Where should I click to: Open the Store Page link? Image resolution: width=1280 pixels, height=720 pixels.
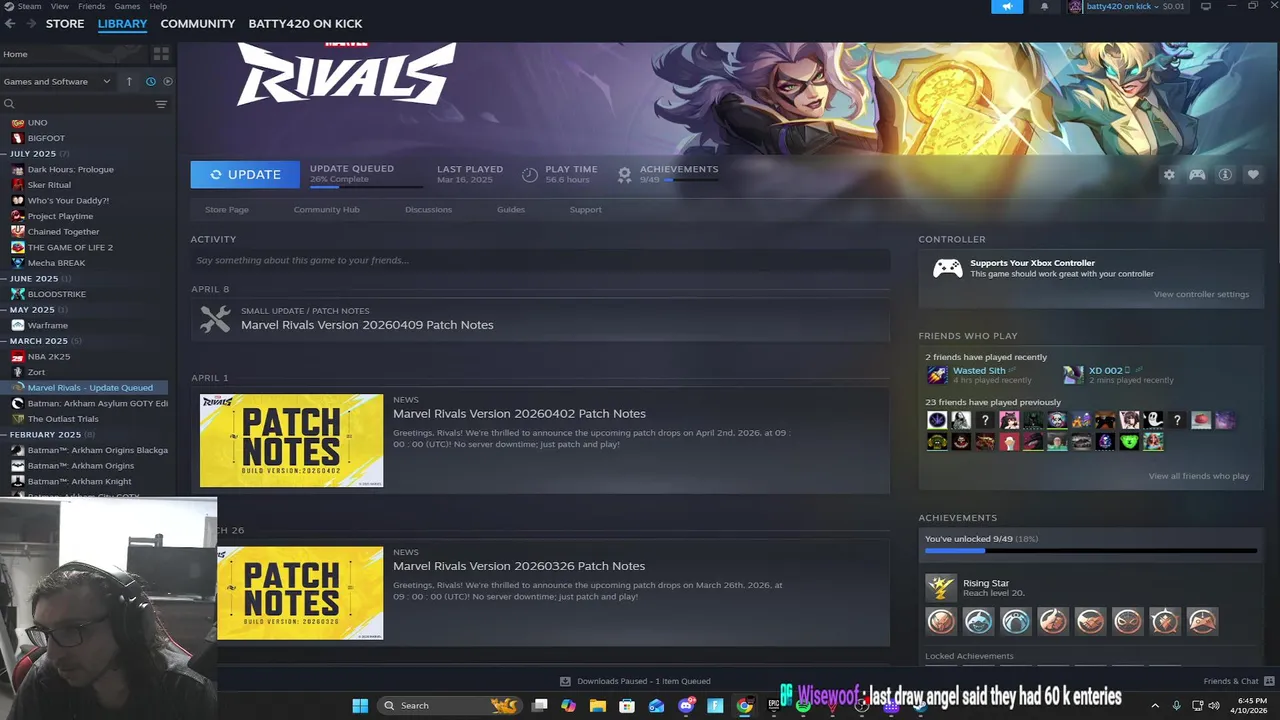226,209
